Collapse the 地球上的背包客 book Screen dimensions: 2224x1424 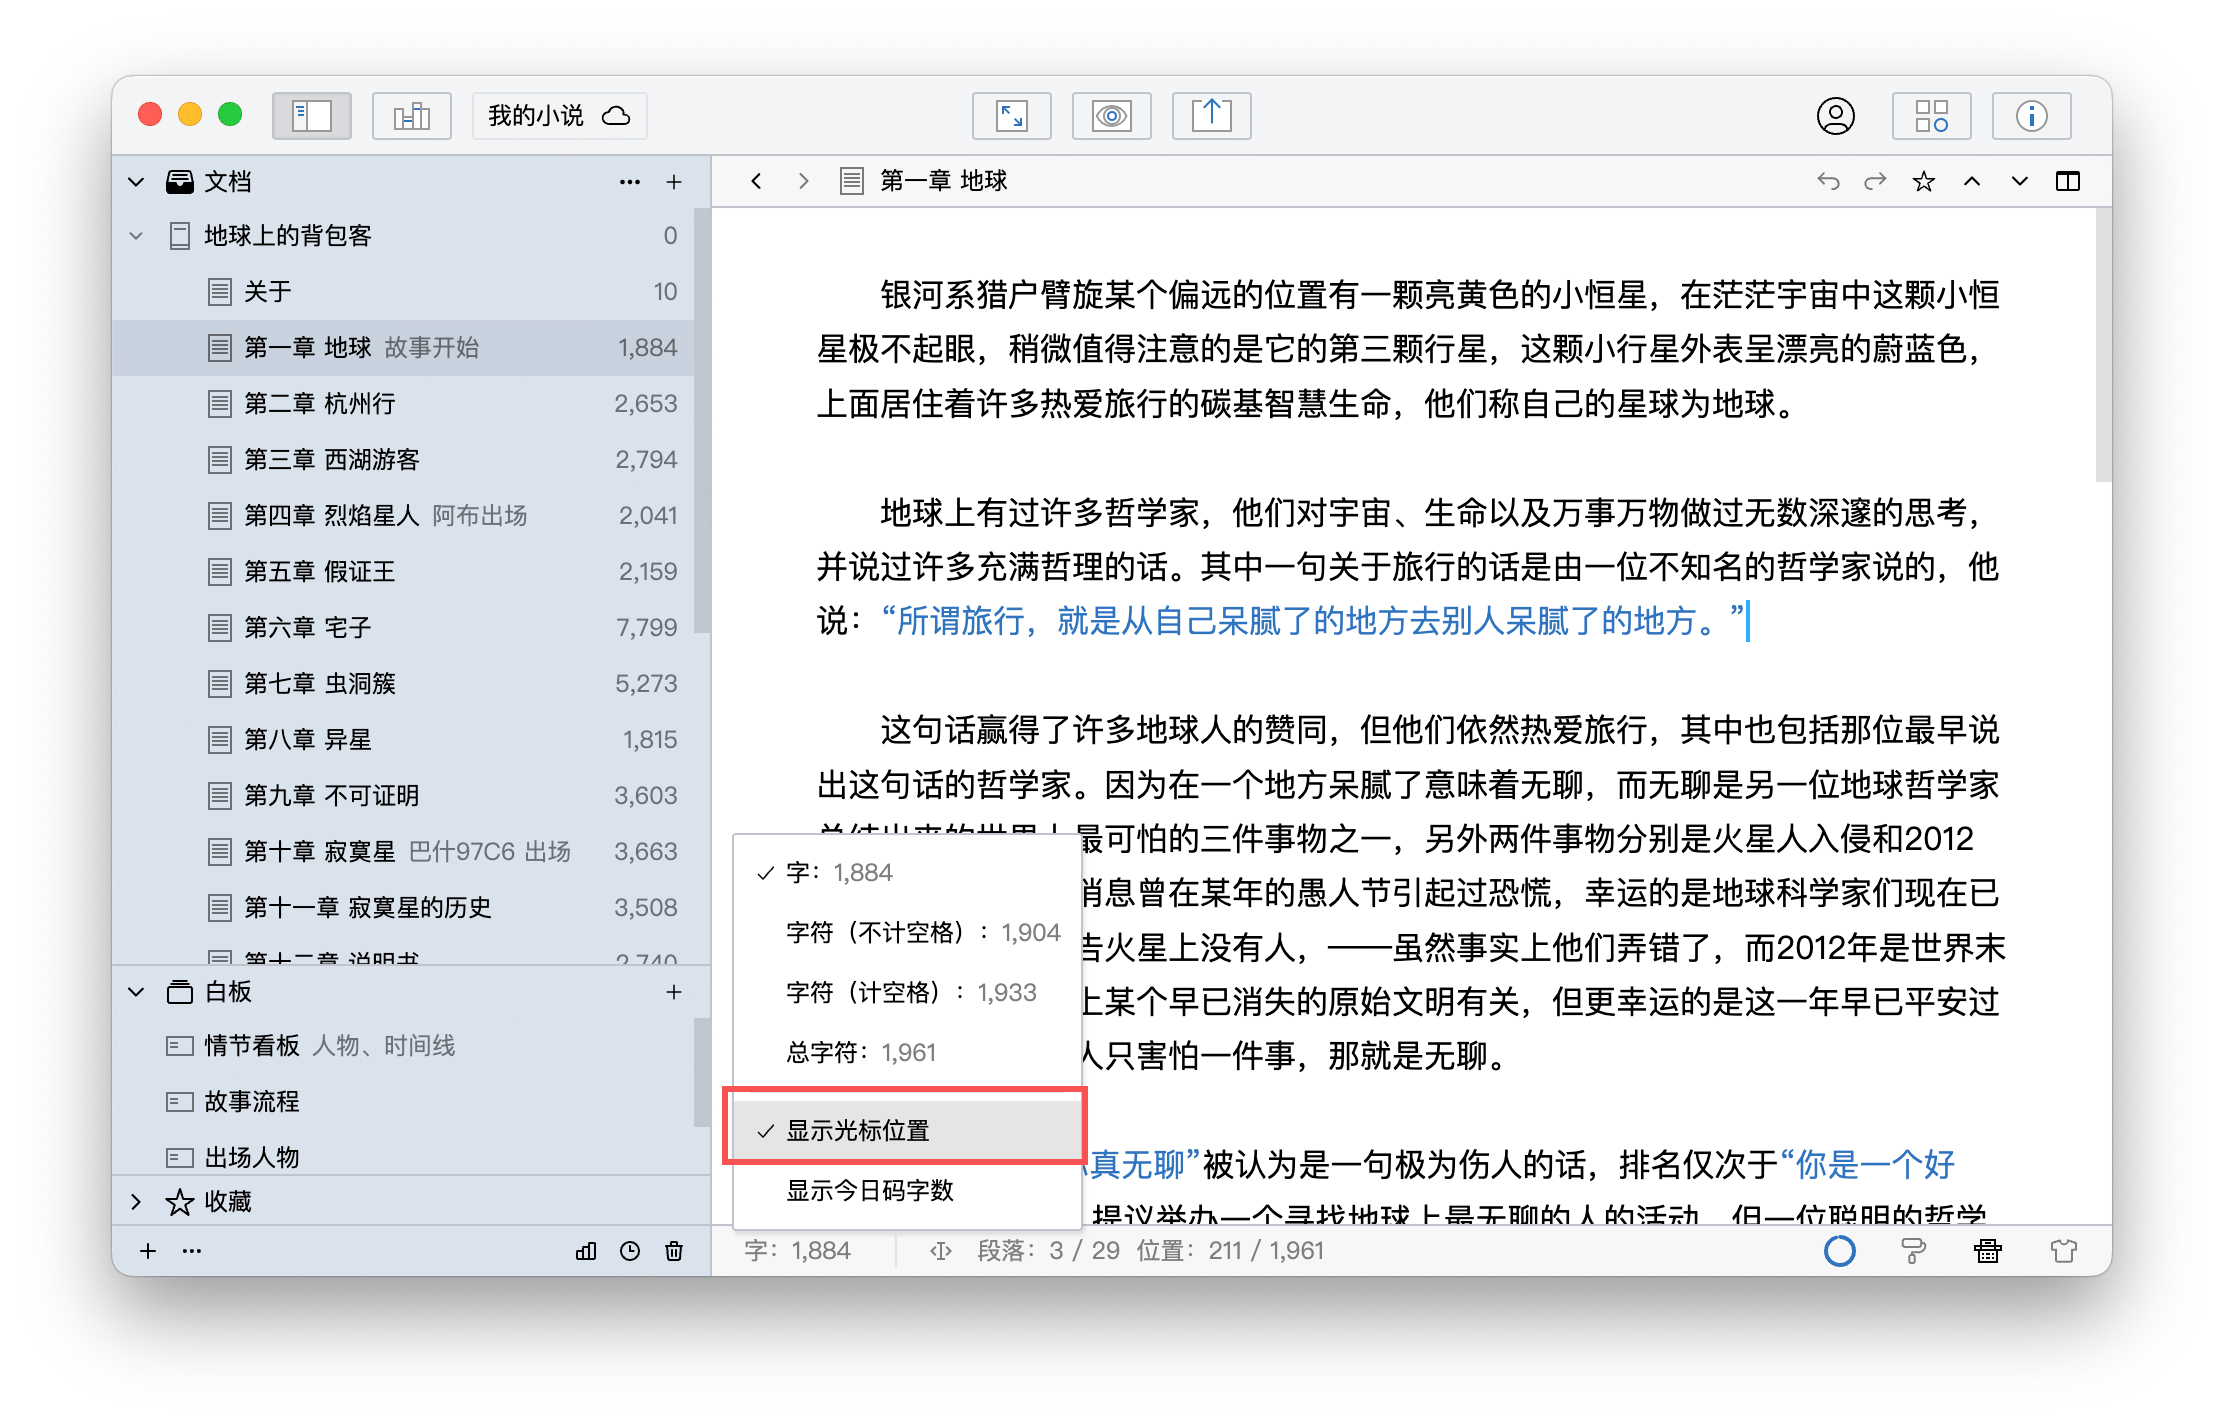coord(137,236)
